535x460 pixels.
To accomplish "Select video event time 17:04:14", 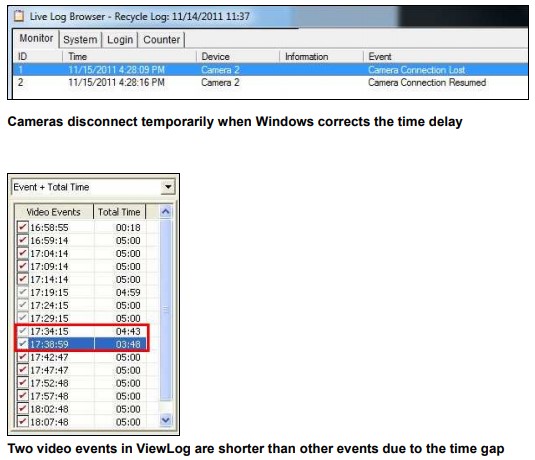I will click(x=49, y=254).
